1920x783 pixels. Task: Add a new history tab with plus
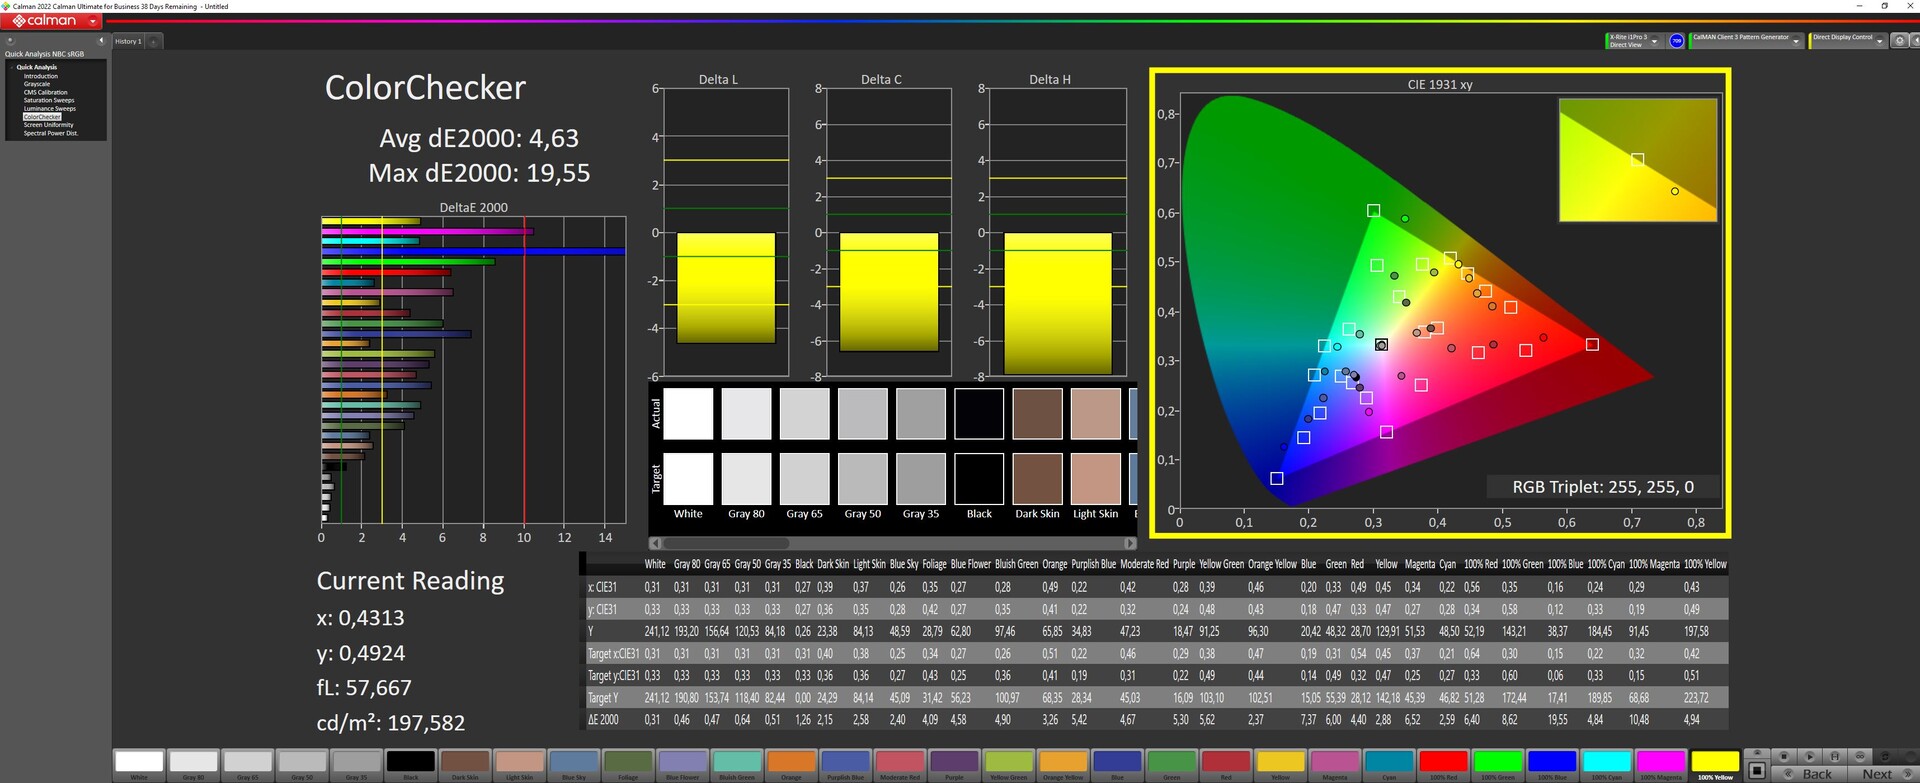pyautogui.click(x=153, y=41)
